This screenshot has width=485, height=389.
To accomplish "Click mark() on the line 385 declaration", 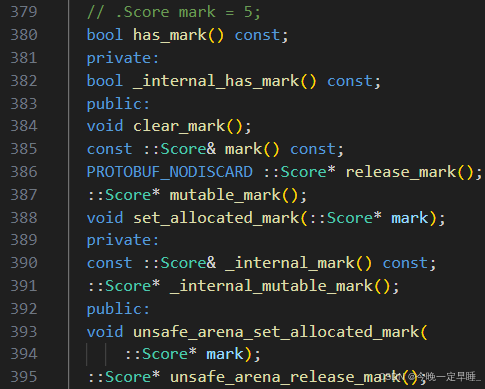I will (x=252, y=149).
